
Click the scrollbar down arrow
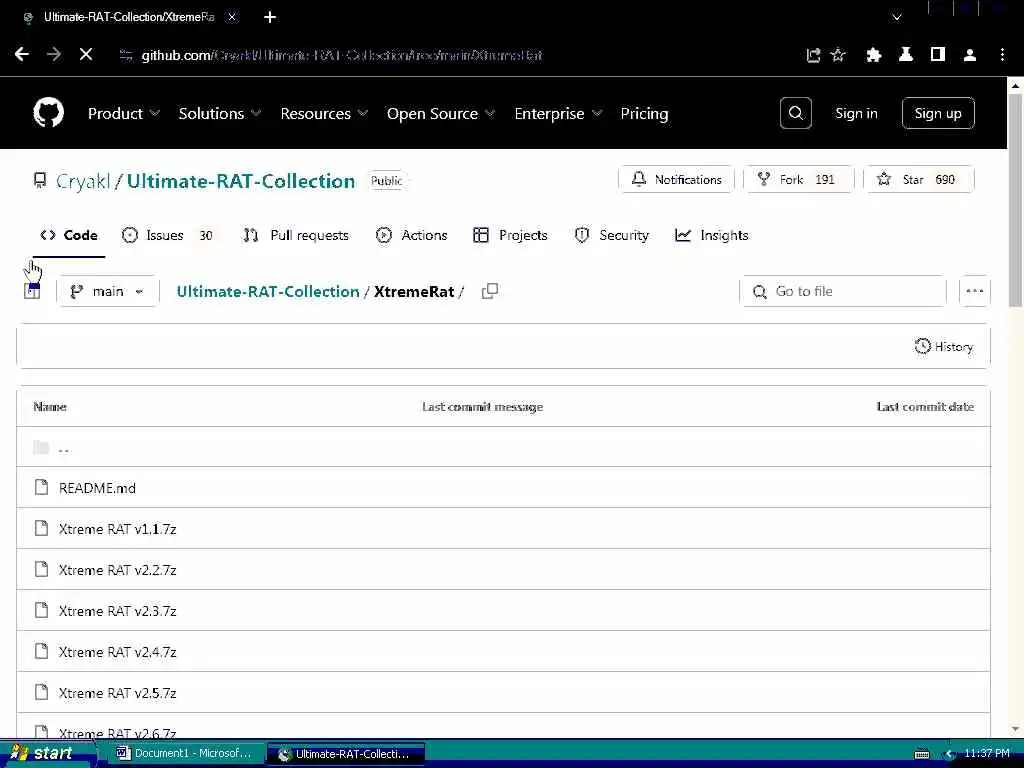(x=1015, y=729)
